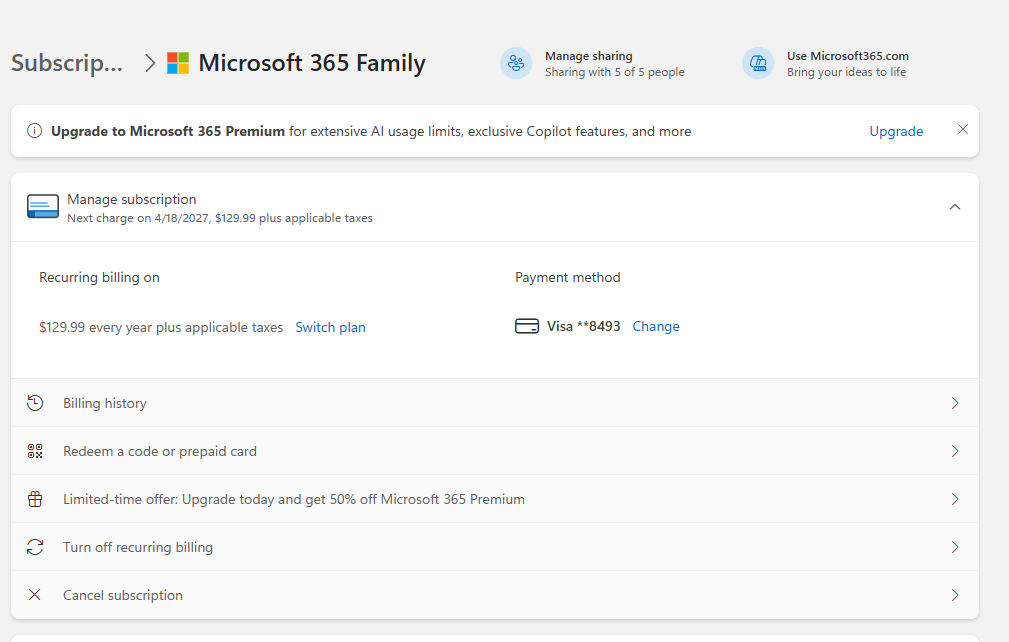Open chevron for Cancel subscription row
Screen dimensions: 1009x642
point(955,595)
